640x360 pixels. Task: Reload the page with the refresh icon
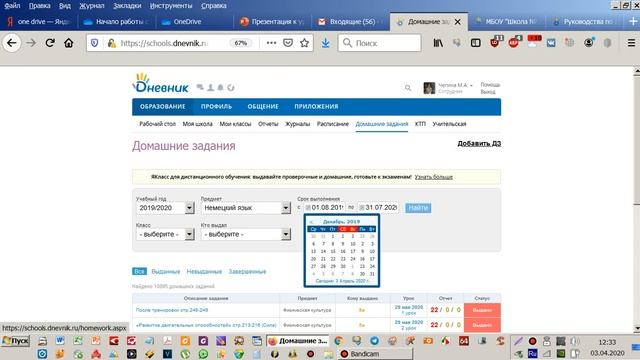50,43
